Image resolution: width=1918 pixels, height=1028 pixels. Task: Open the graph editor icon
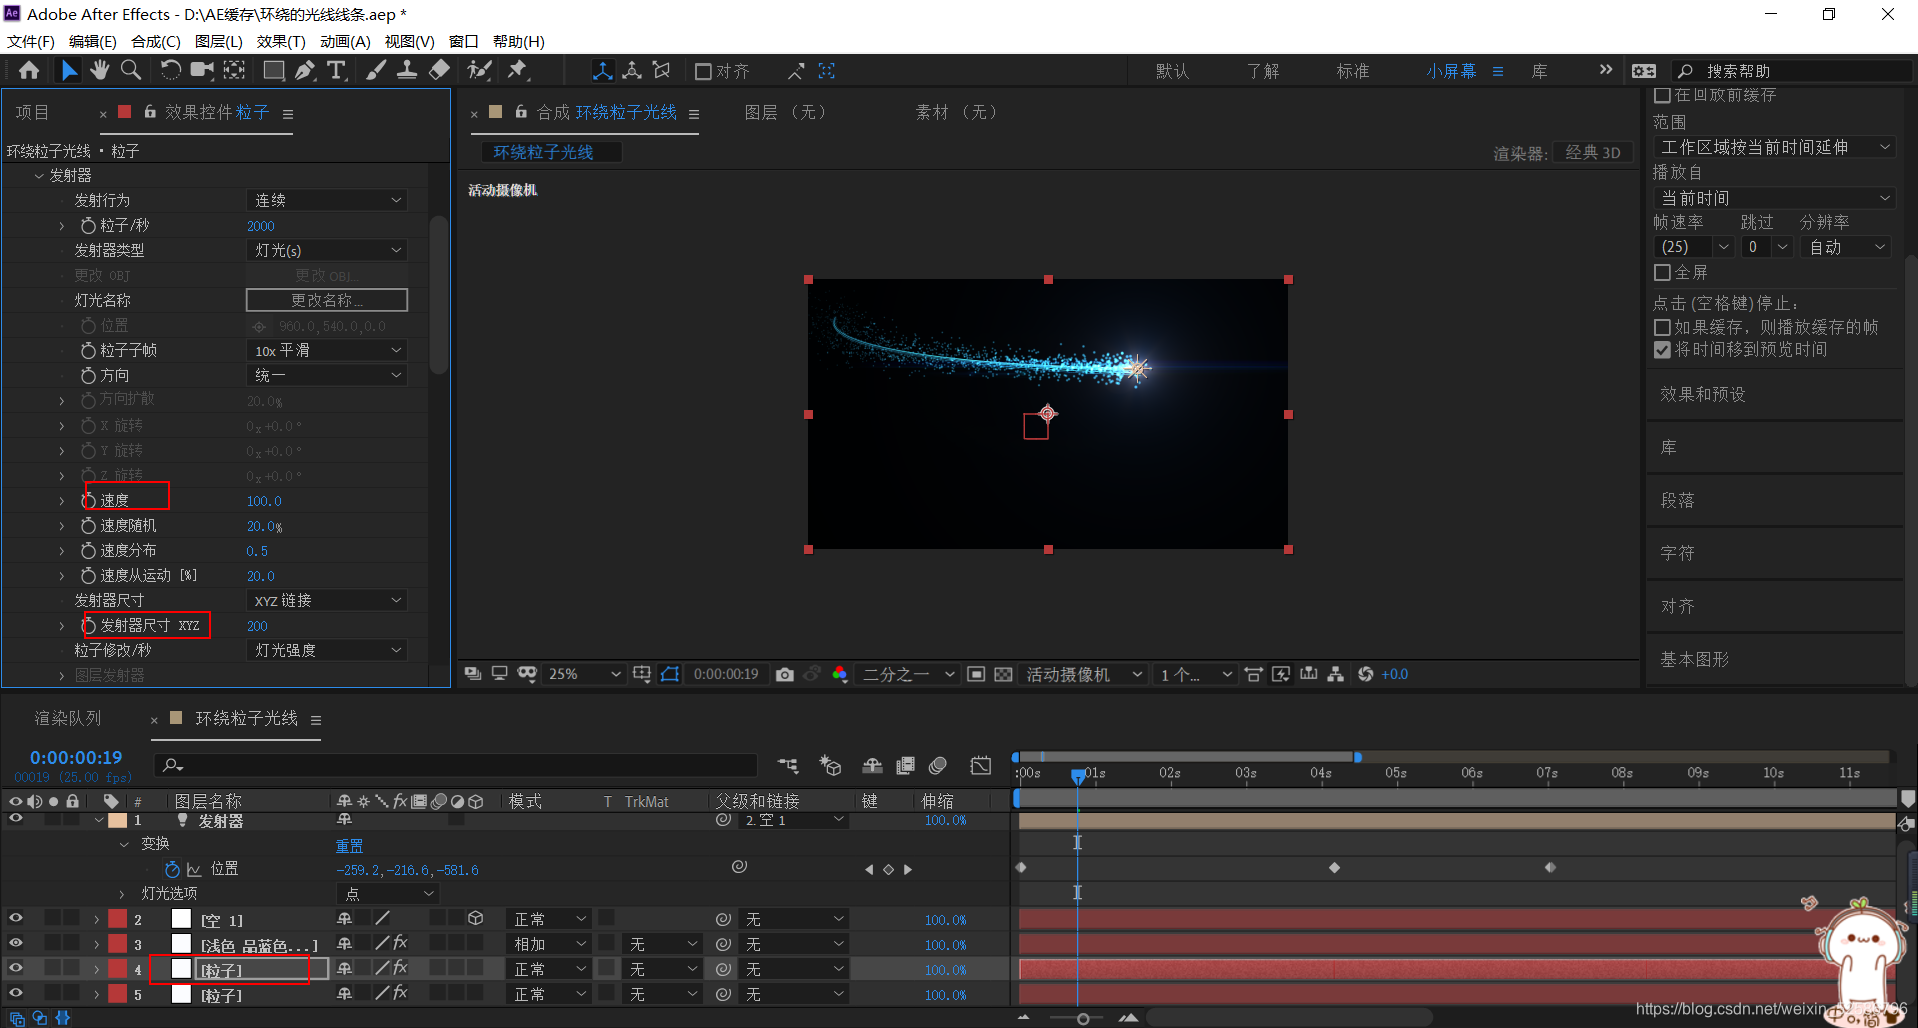tap(981, 766)
